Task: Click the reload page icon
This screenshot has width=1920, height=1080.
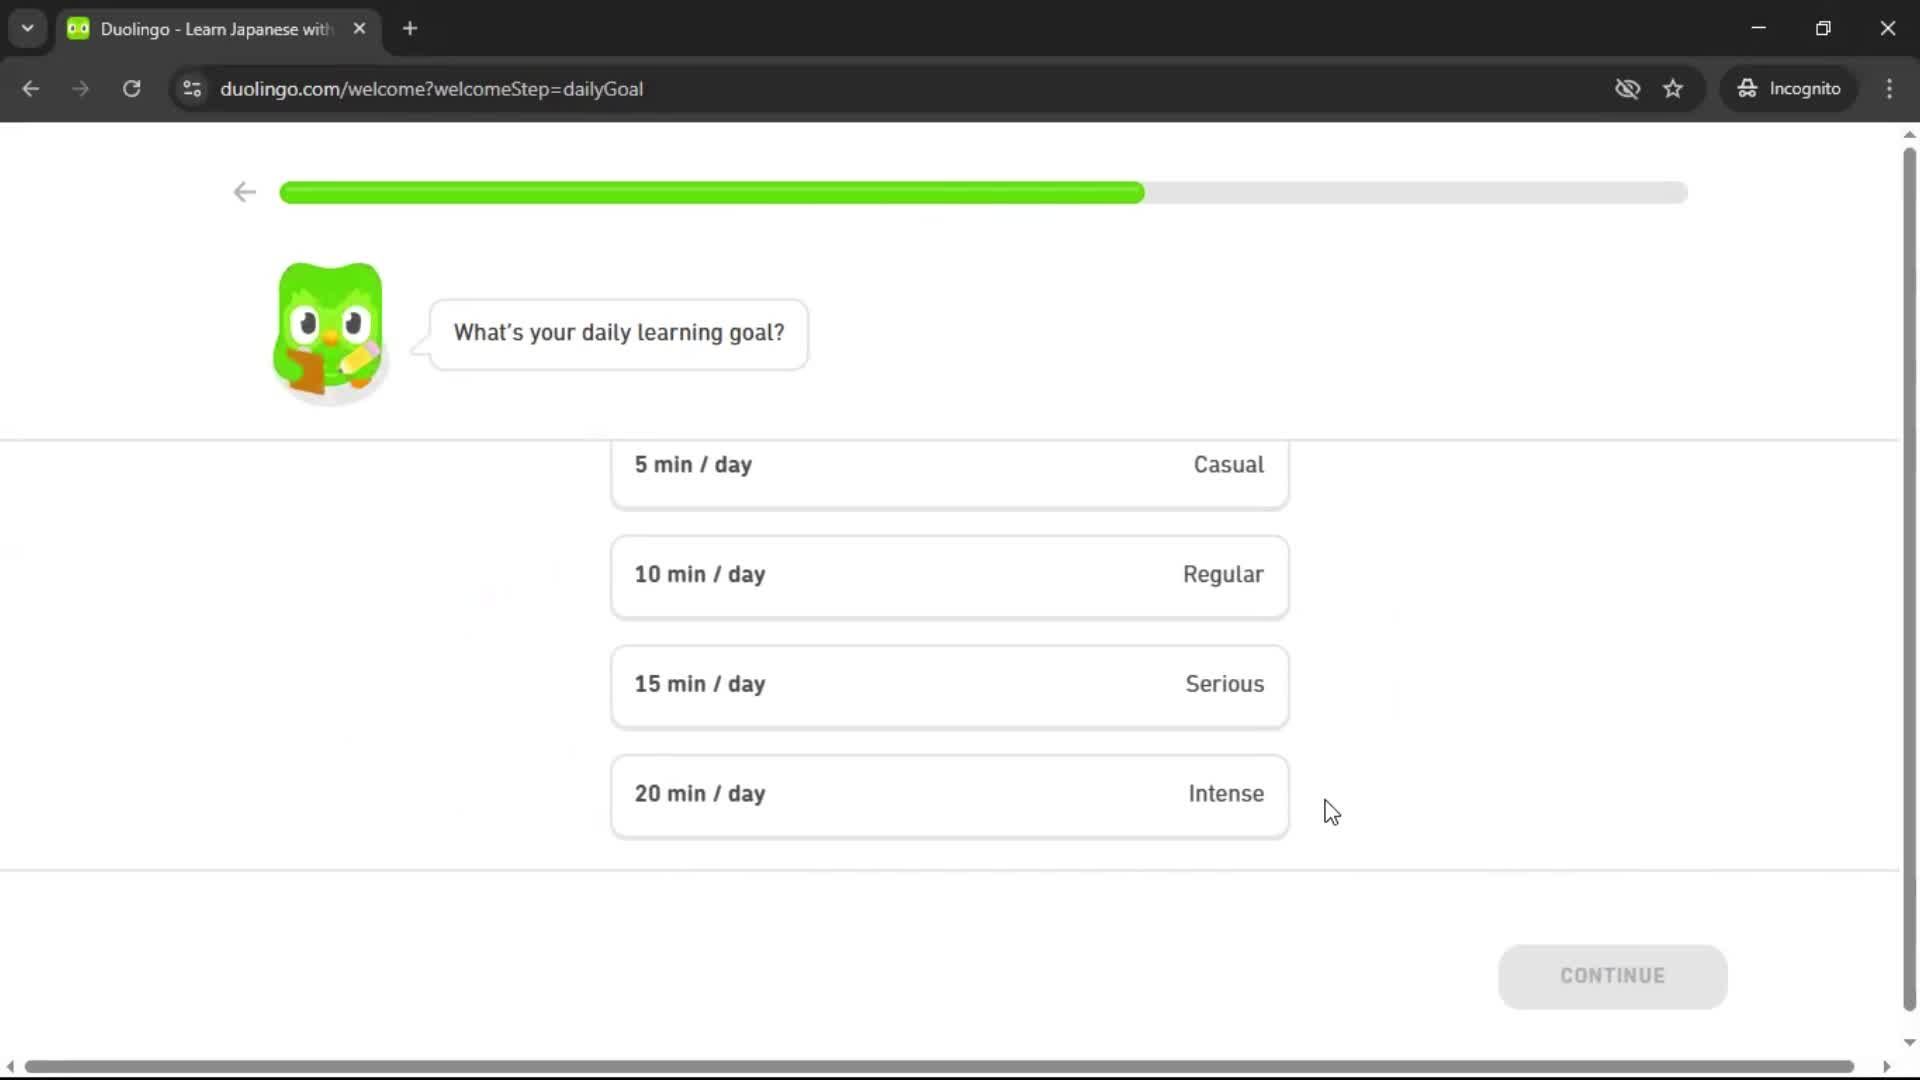Action: point(131,88)
